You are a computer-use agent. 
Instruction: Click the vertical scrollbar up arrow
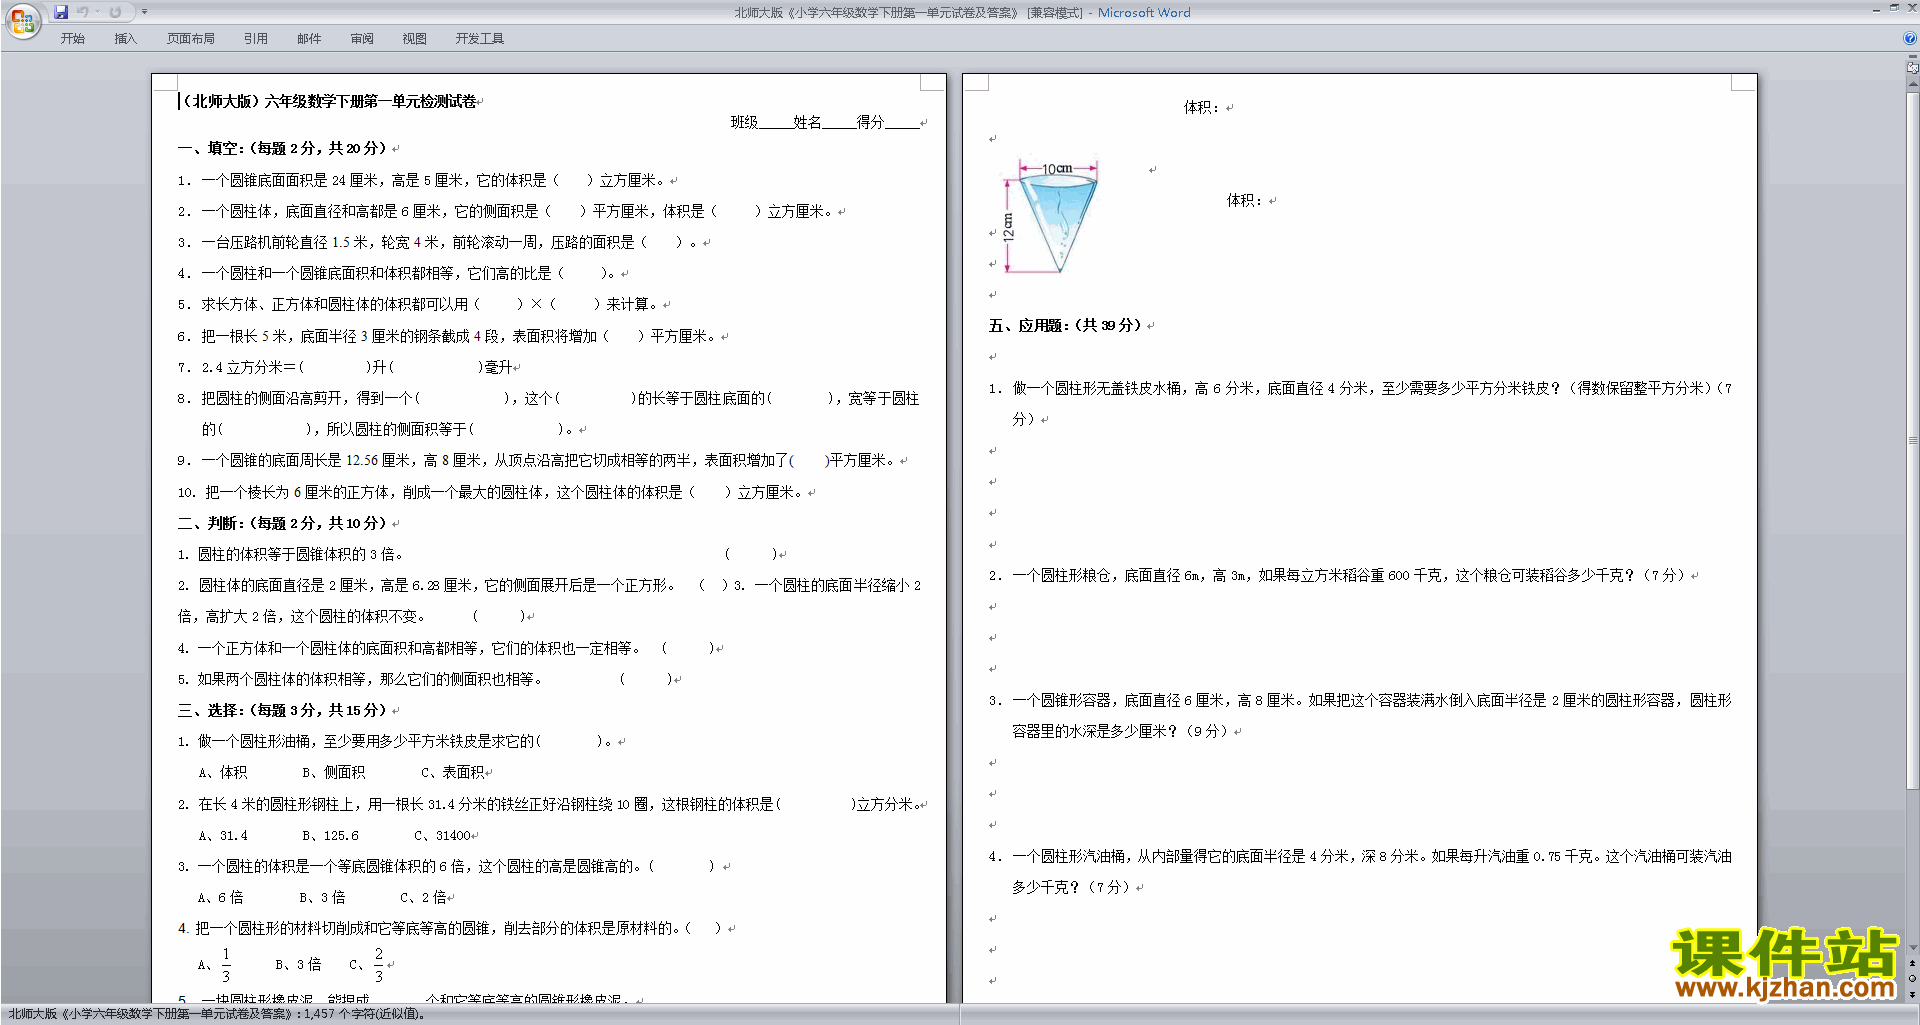(x=1912, y=84)
